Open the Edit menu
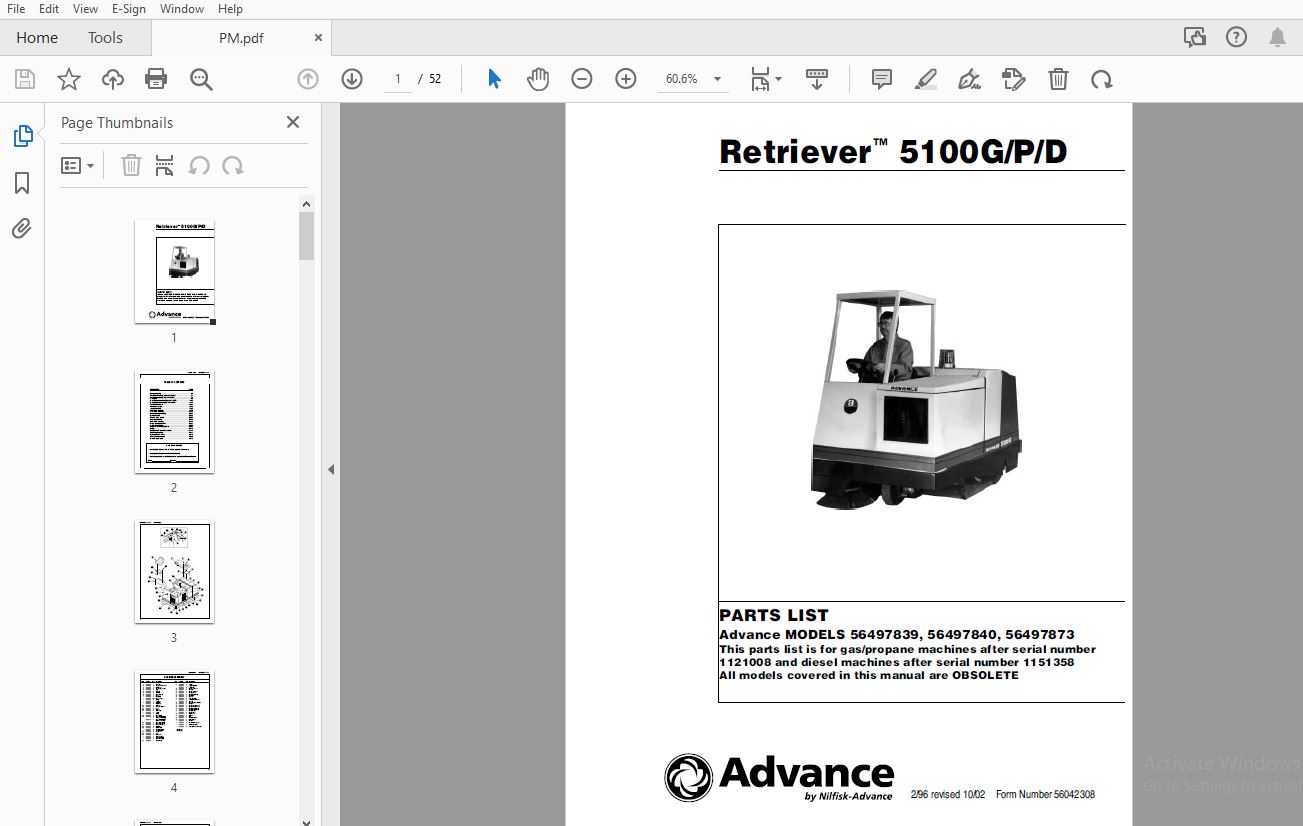This screenshot has height=826, width=1303. point(48,8)
